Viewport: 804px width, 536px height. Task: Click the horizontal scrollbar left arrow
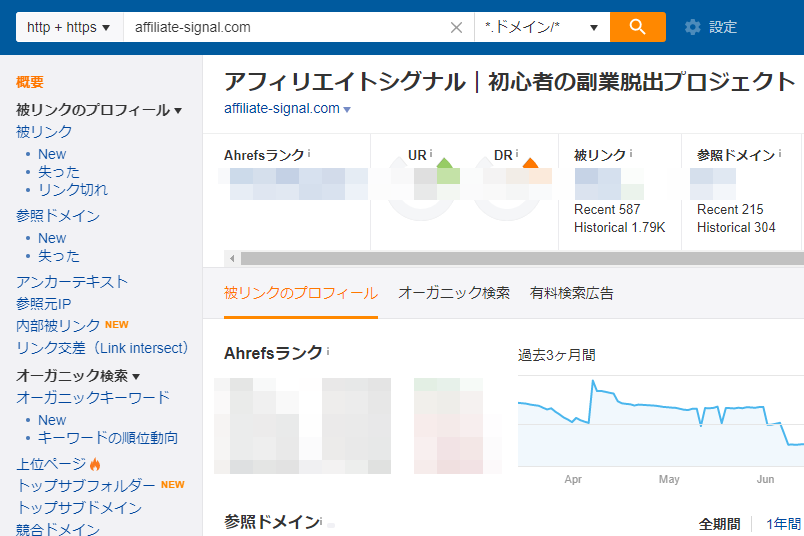[x=232, y=259]
